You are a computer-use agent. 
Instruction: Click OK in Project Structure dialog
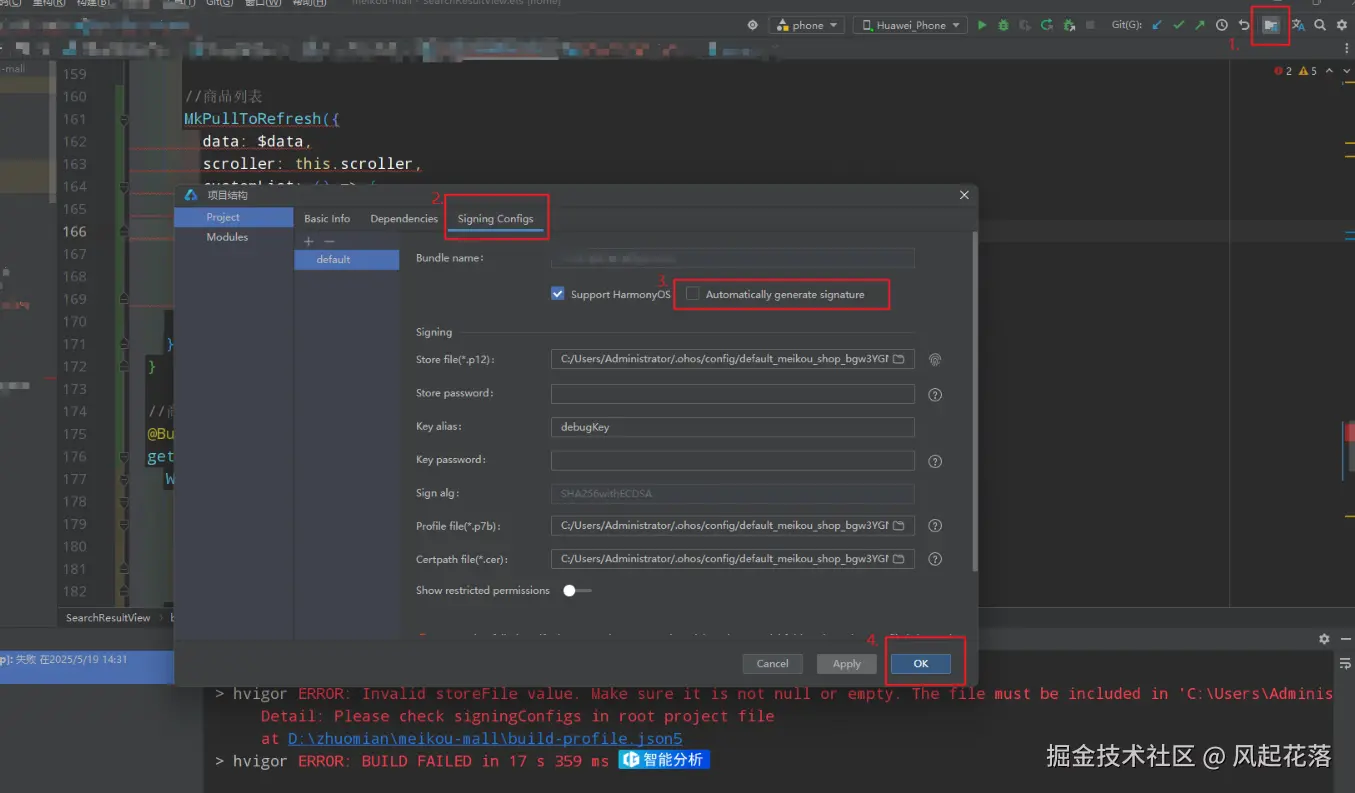click(921, 663)
